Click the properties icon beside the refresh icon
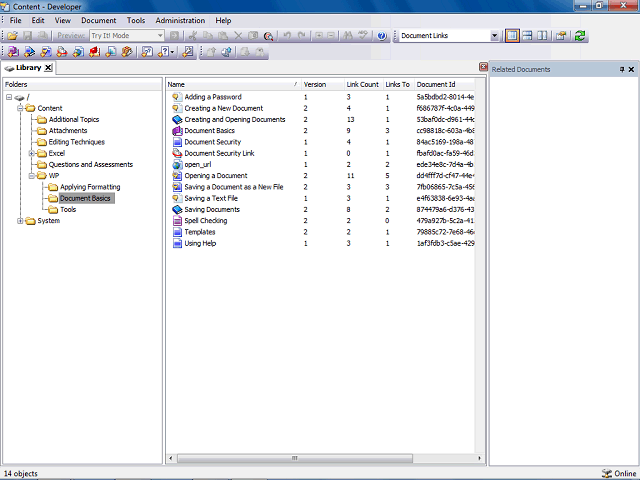Image resolution: width=640 pixels, height=480 pixels. [561, 36]
